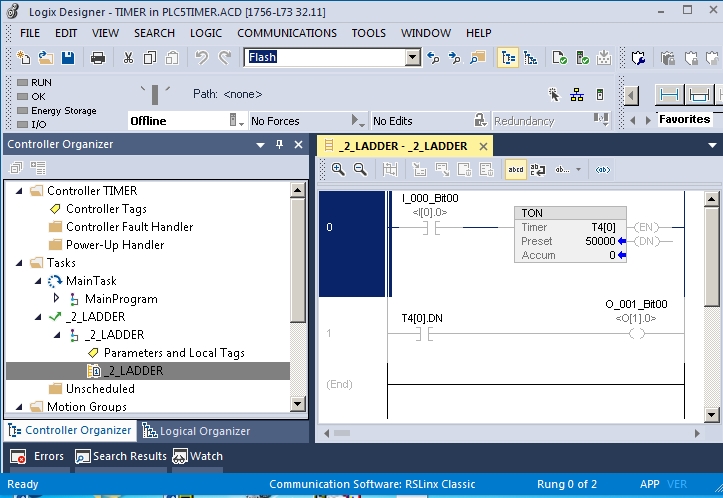Screen dimensions: 723x498
Task: Click the Cut scissors icon
Action: coord(128,58)
